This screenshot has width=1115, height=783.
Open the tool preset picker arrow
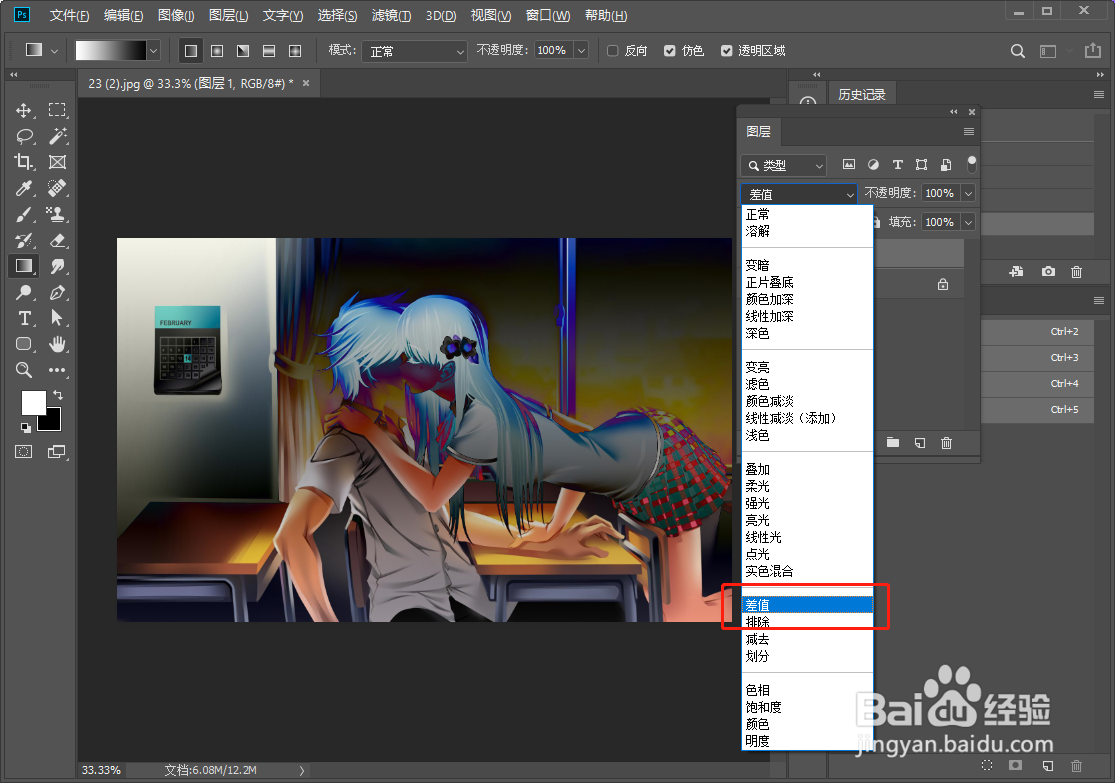tap(54, 50)
